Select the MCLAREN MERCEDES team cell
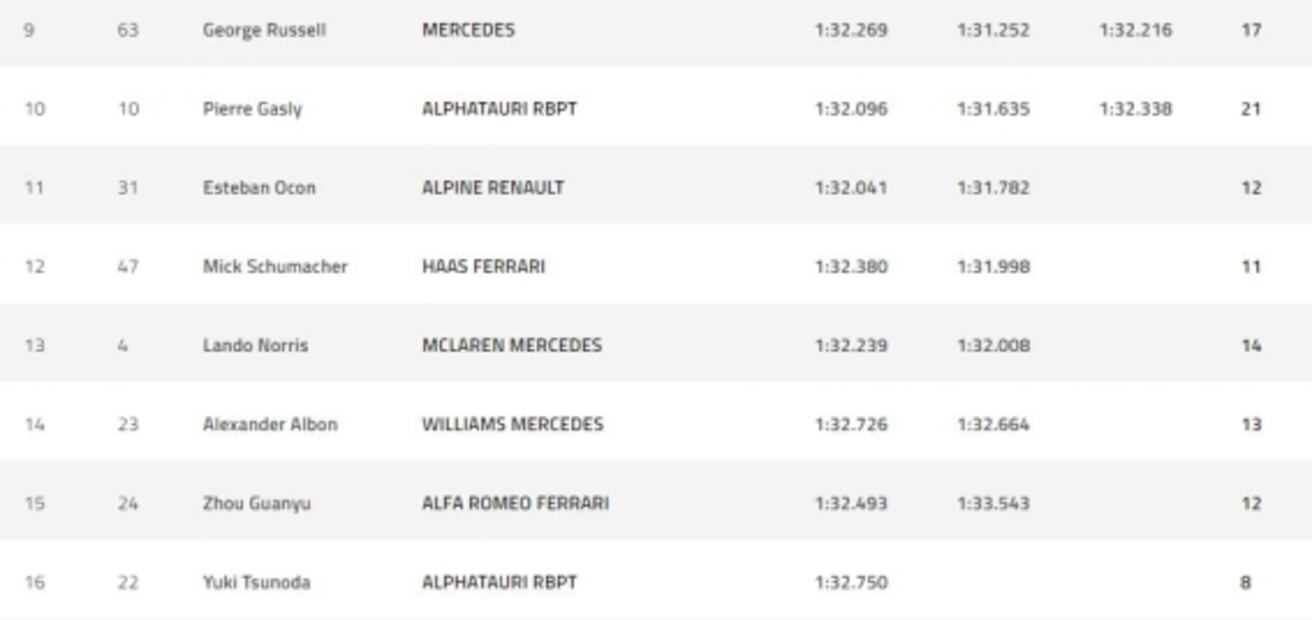The width and height of the screenshot is (1312, 620). tap(512, 346)
